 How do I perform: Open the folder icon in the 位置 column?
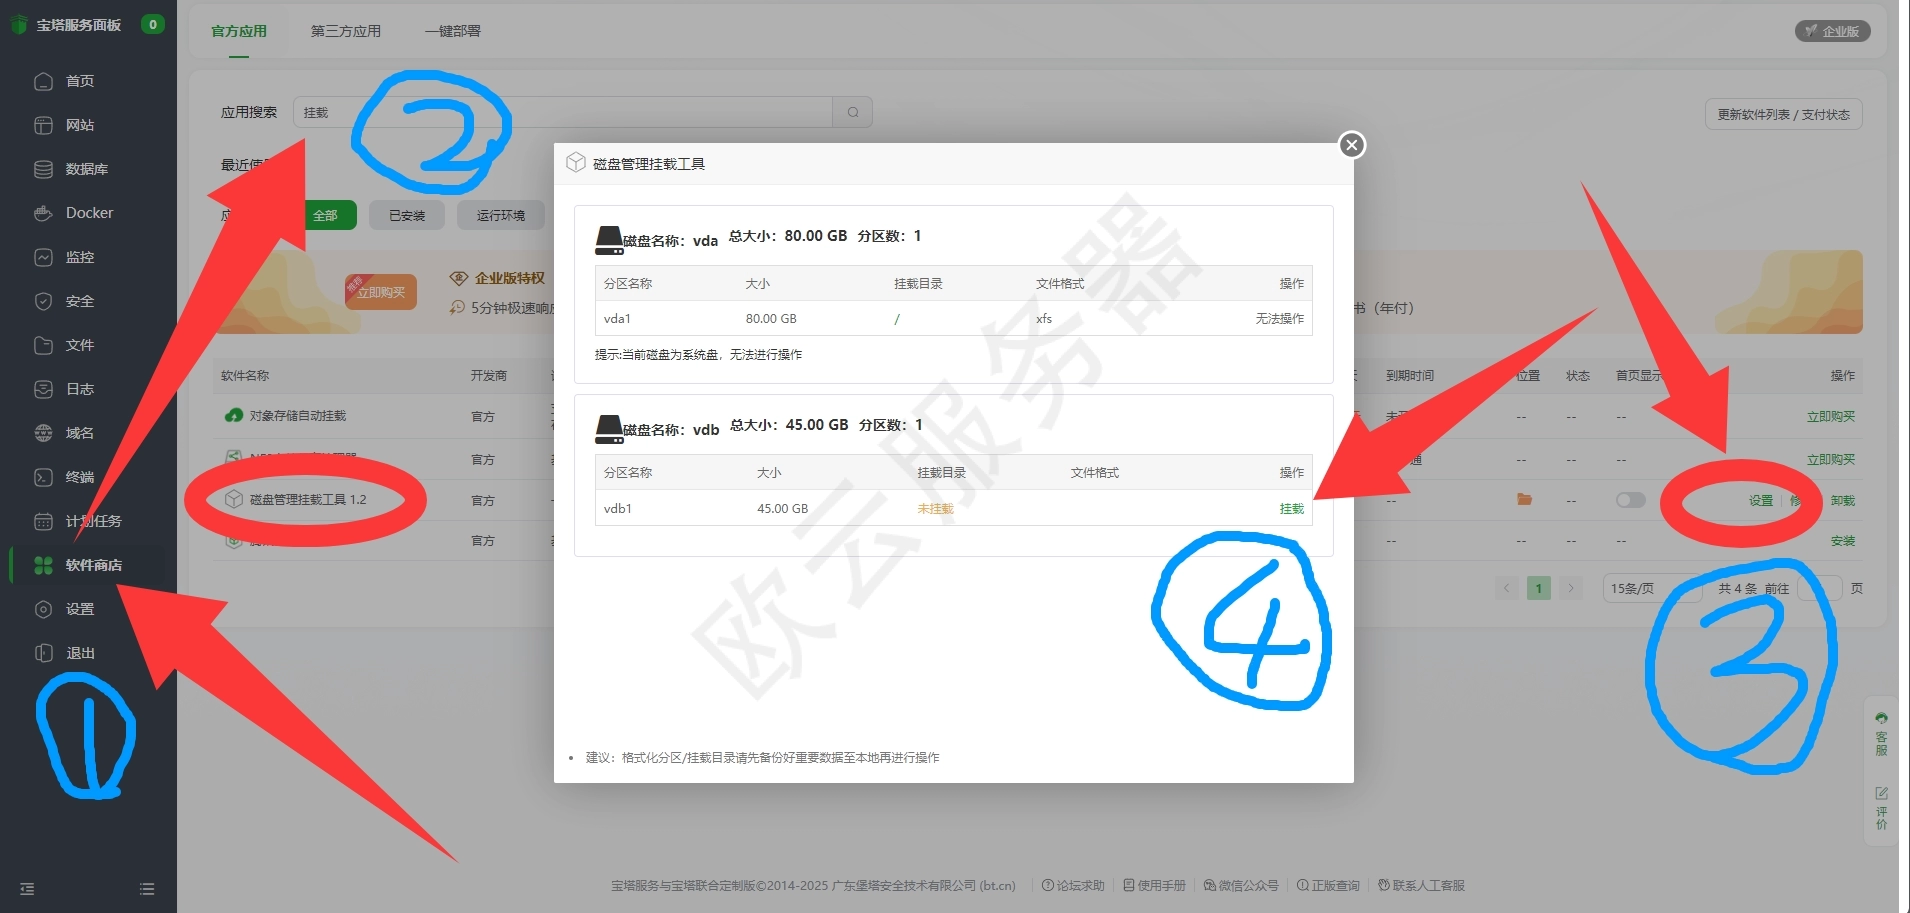point(1523,500)
